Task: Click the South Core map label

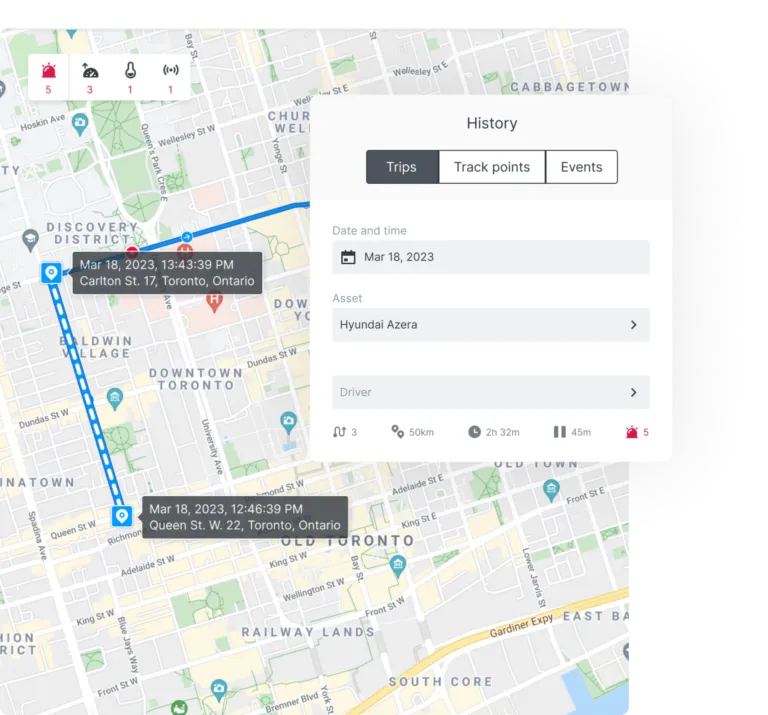Action: coord(440,682)
